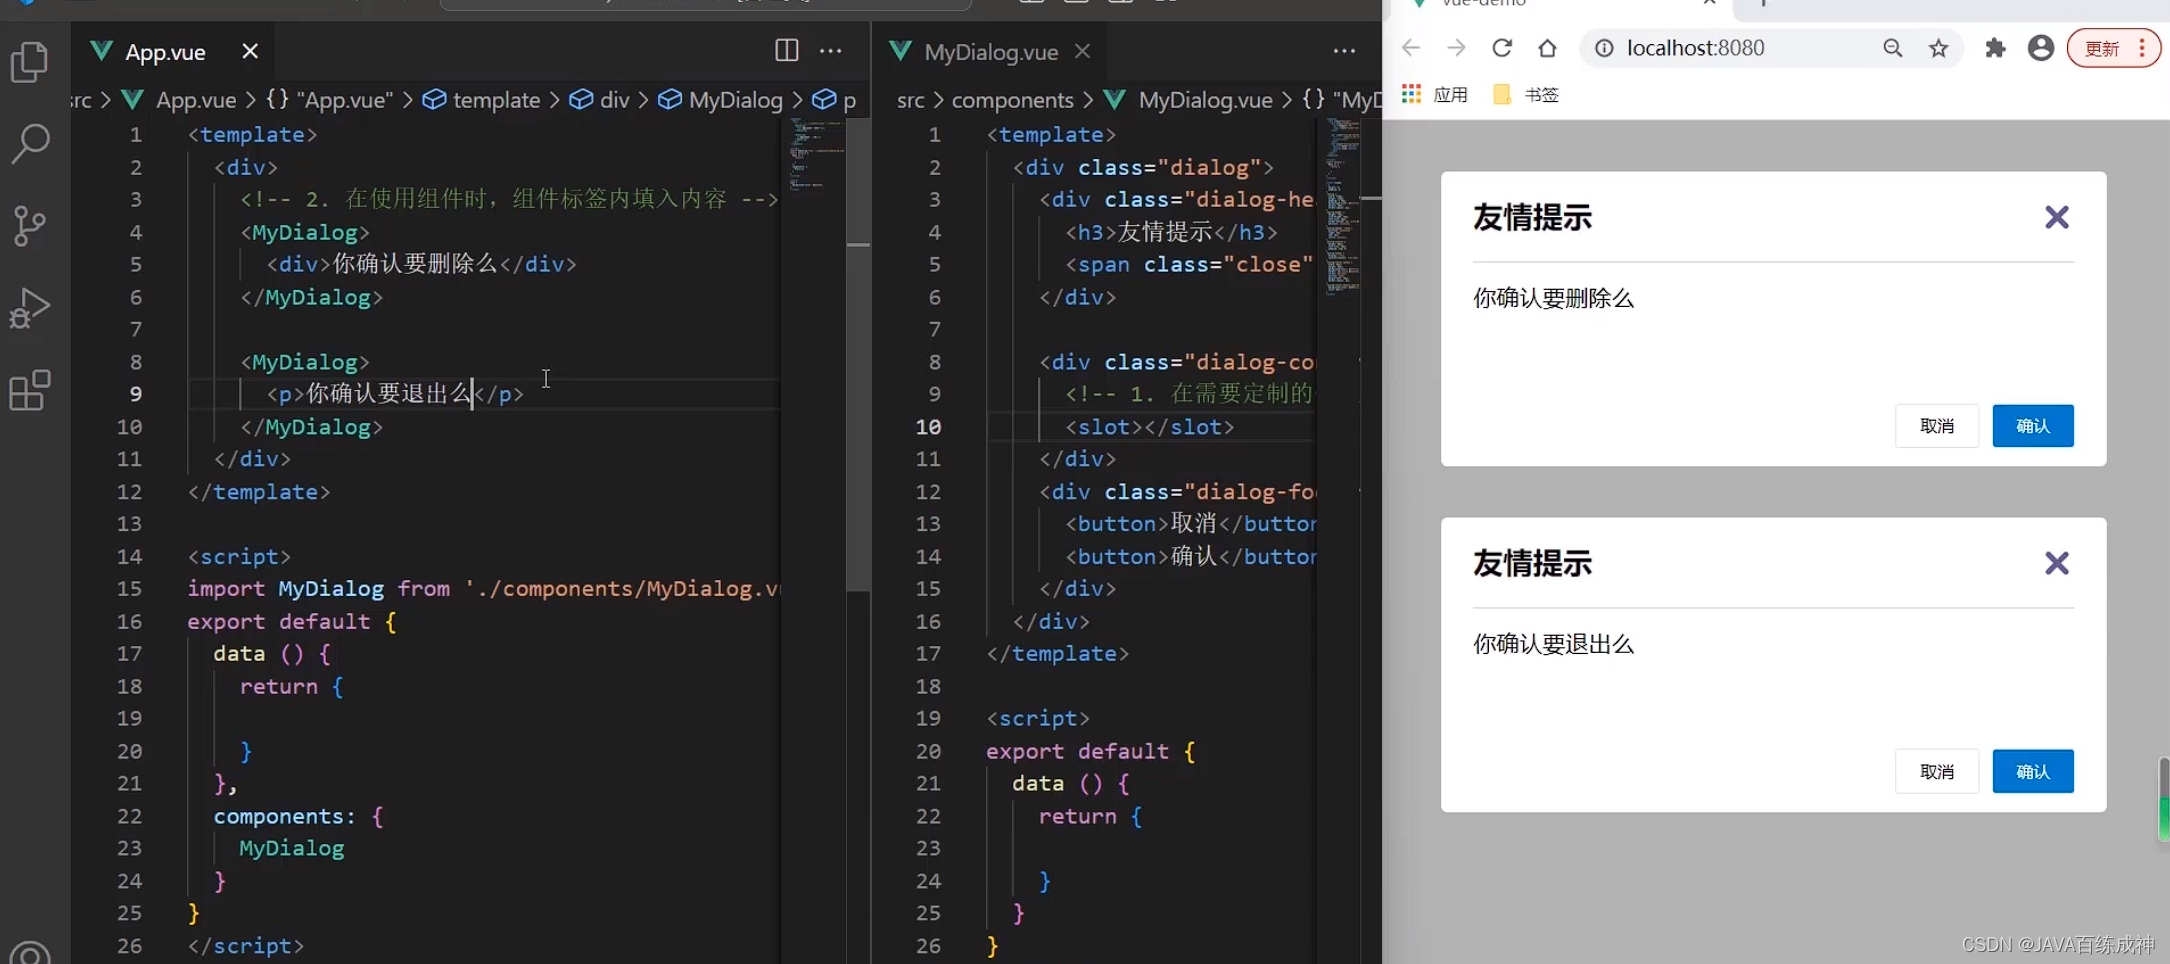Close the MyDialog.vue tab
This screenshot has width=2170, height=964.
[x=1082, y=51]
